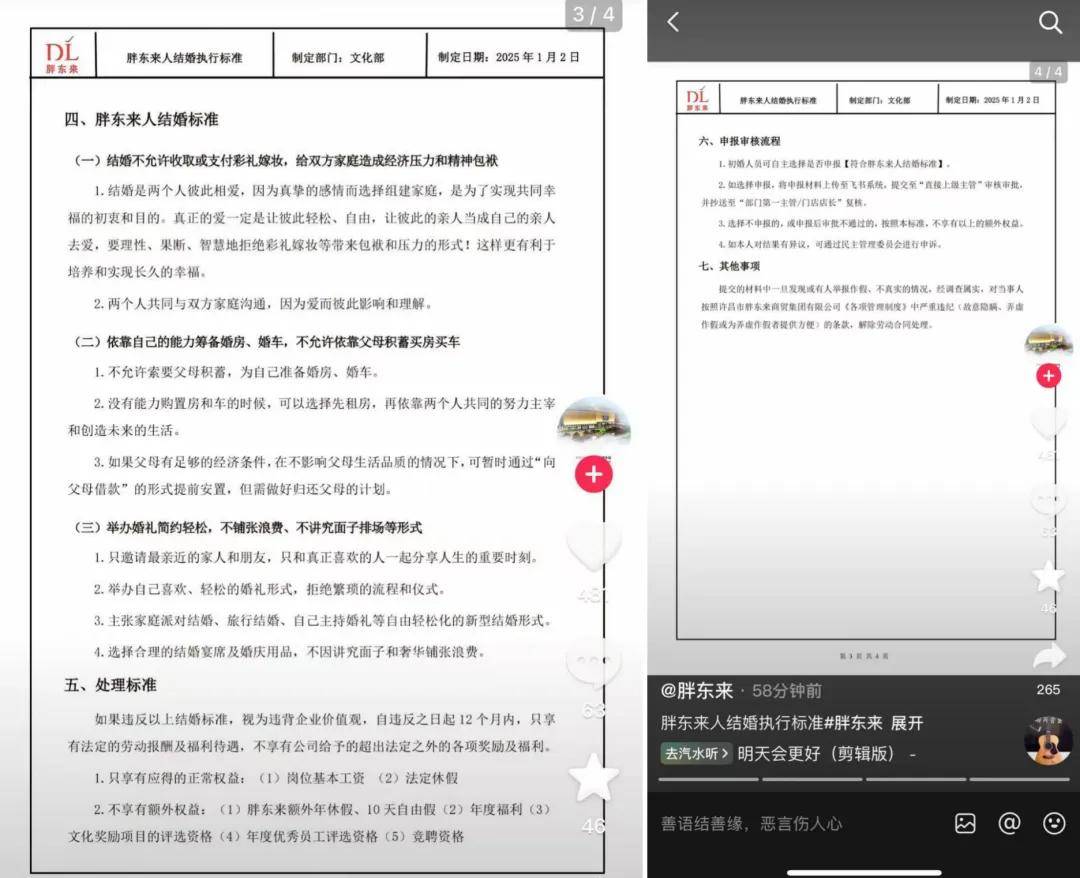Mention someone with @ icon
The image size is (1080, 878).
point(1009,823)
